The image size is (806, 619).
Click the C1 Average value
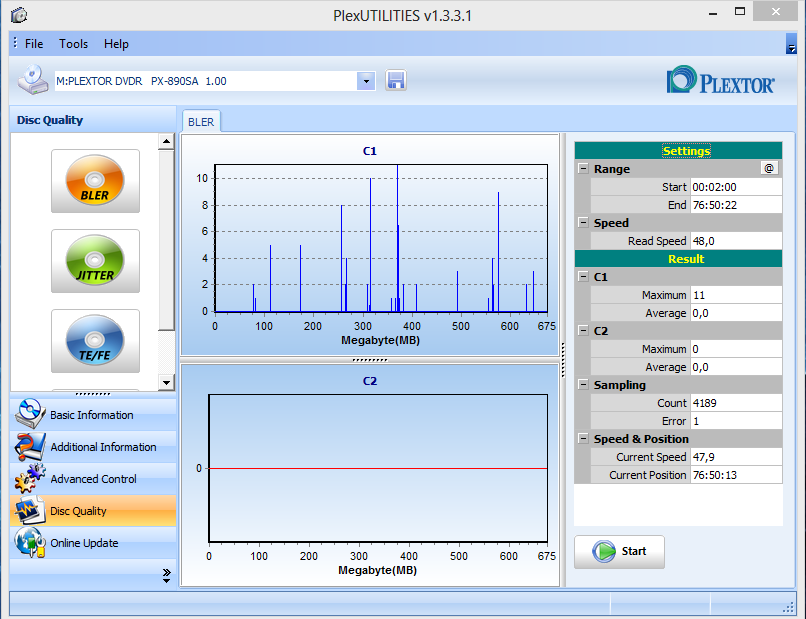click(736, 313)
